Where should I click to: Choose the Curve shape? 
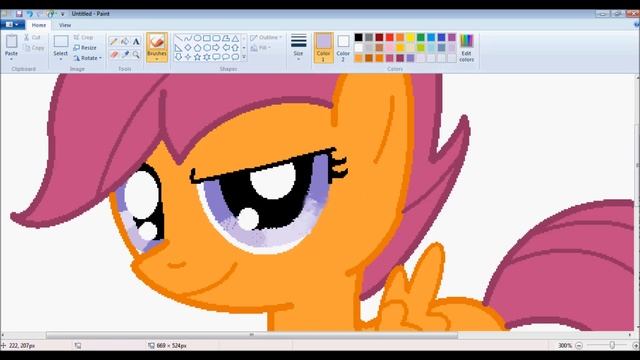pyautogui.click(x=188, y=38)
